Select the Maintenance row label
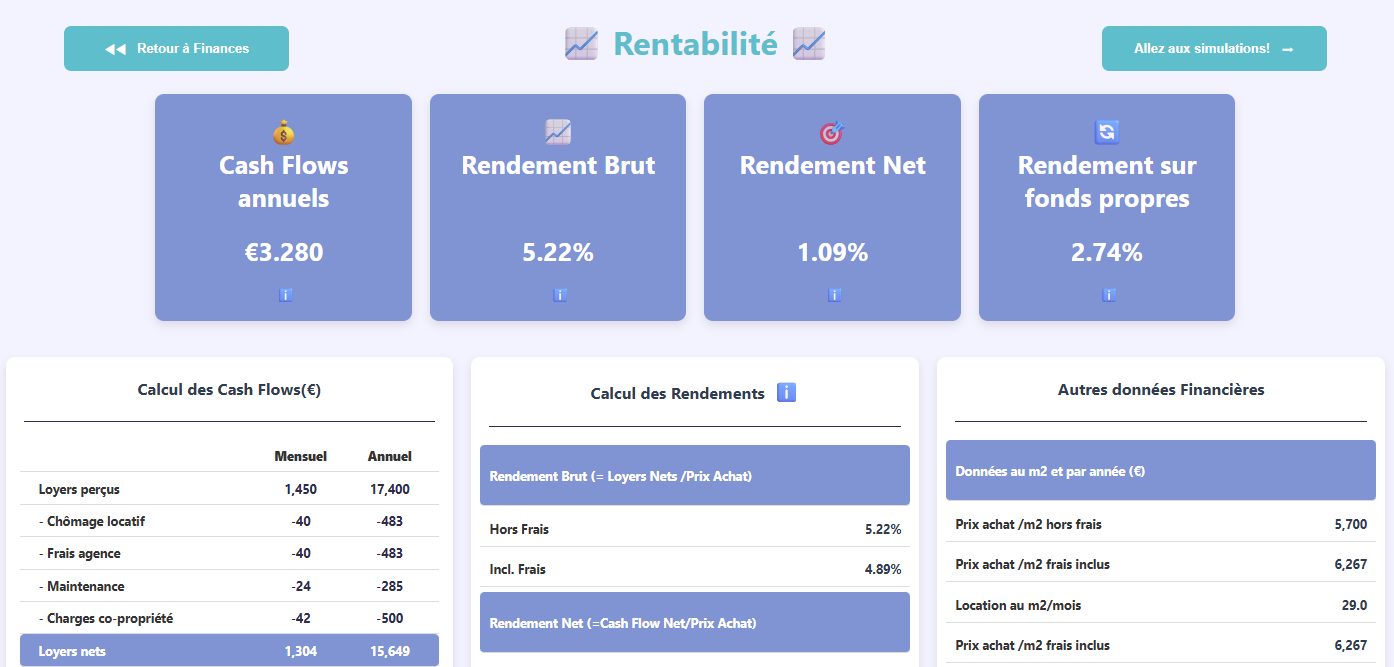The width and height of the screenshot is (1394, 667). point(82,586)
